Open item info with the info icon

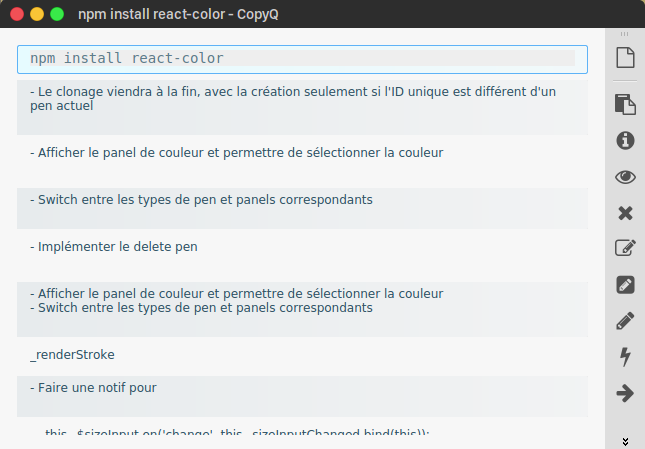point(626,140)
